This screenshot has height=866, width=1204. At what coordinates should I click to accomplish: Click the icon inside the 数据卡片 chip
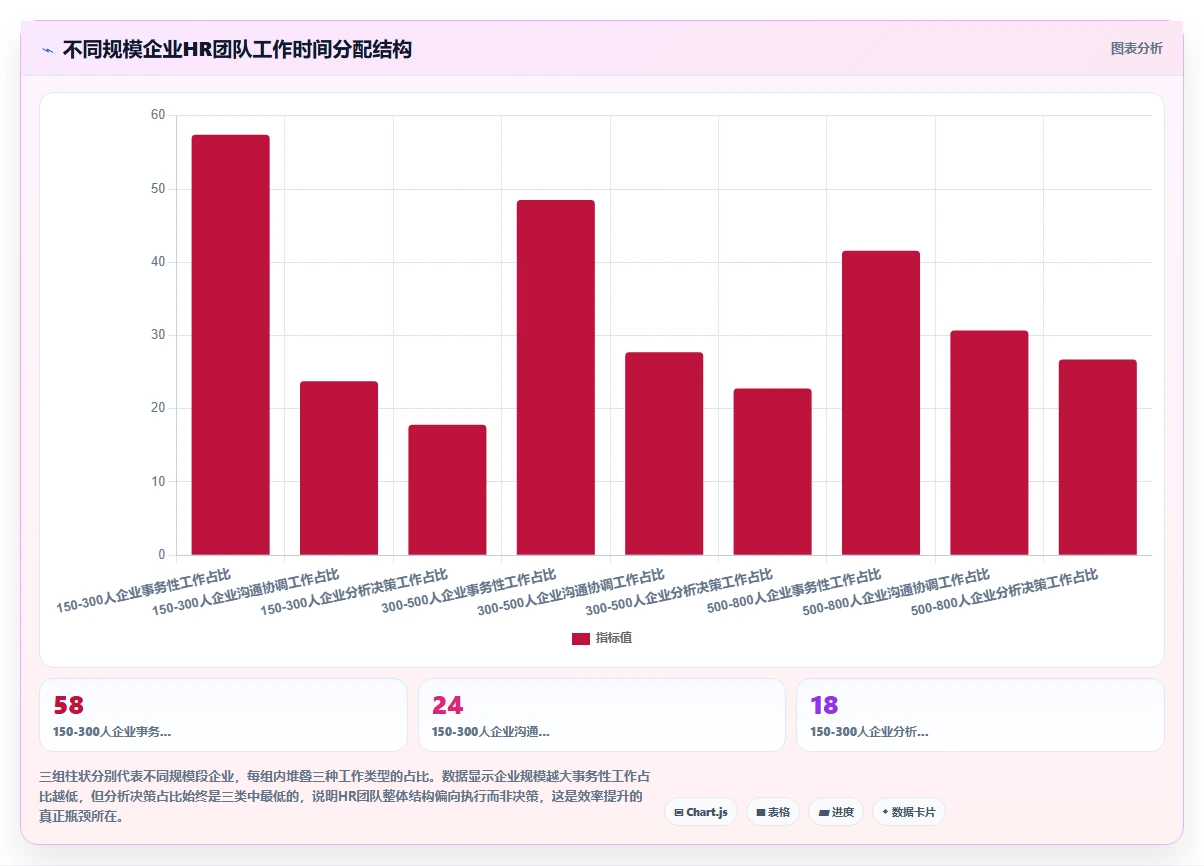pyautogui.click(x=886, y=812)
